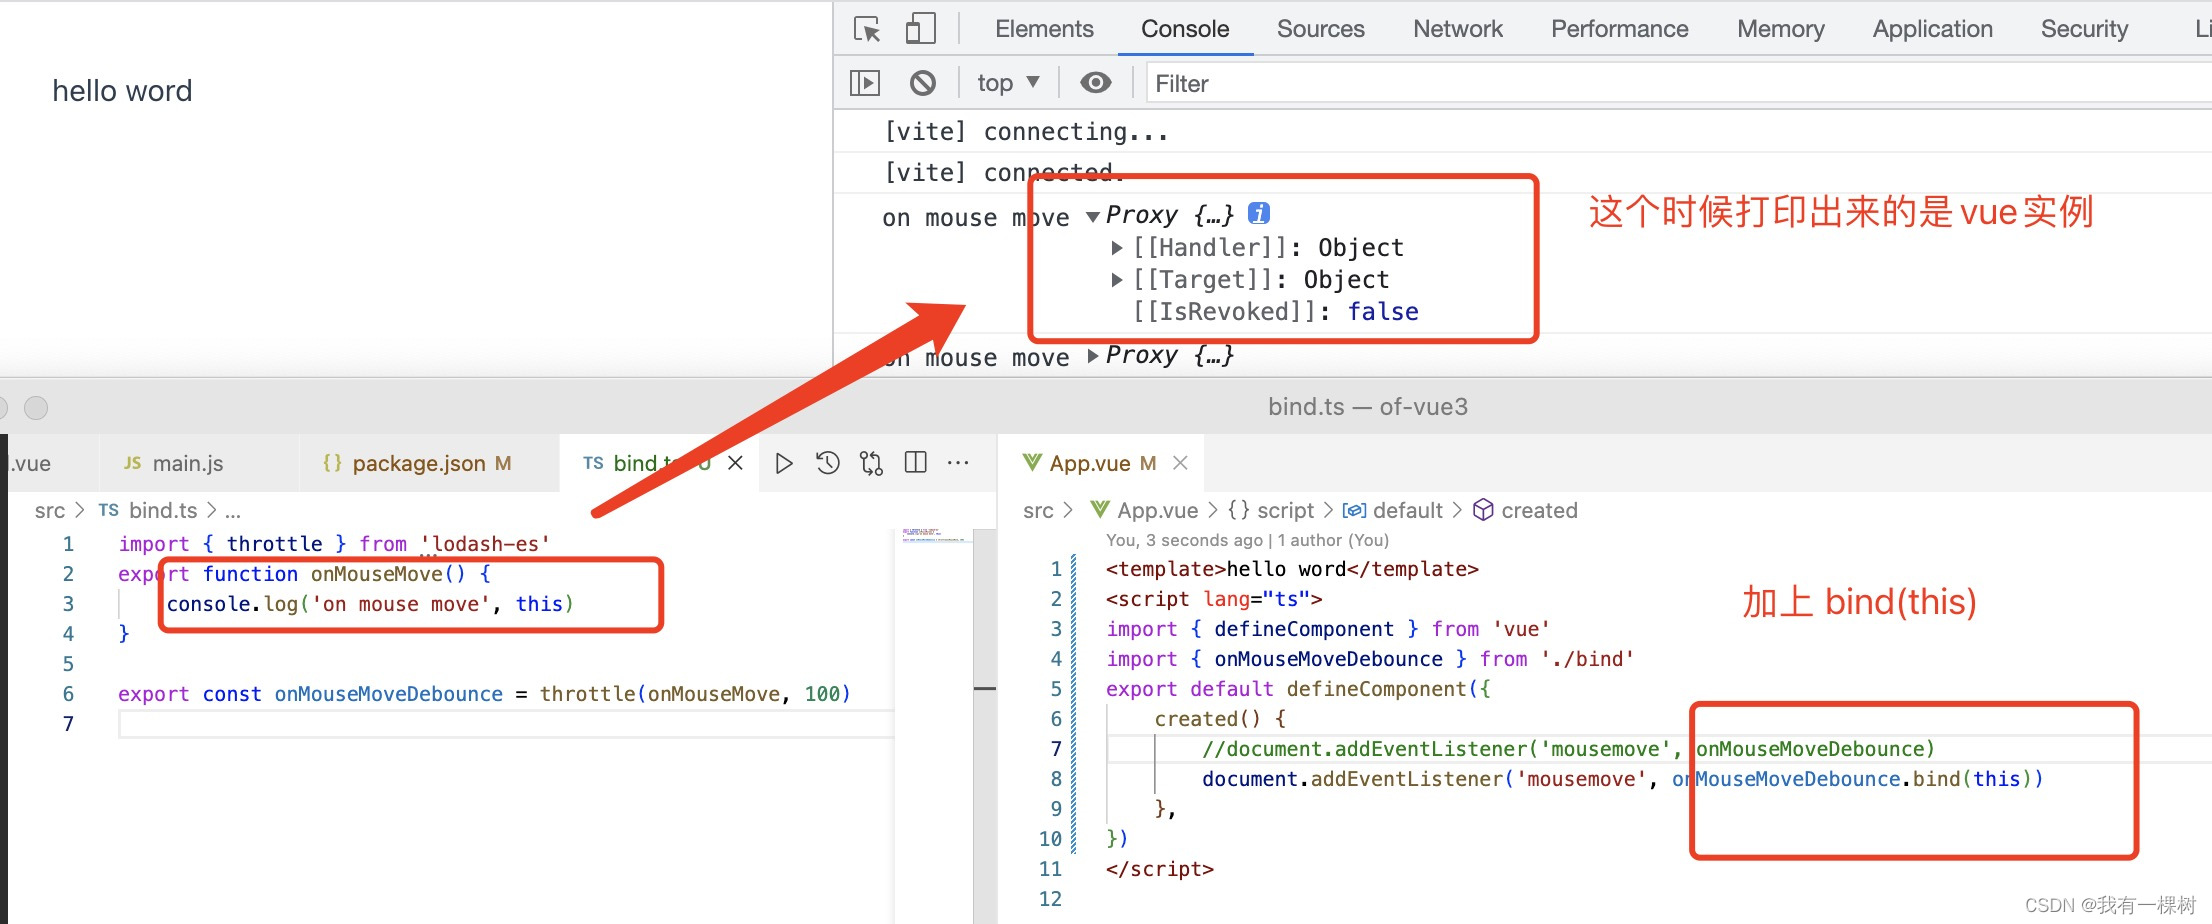The width and height of the screenshot is (2212, 924).
Task: Expand the [[Target]] property
Action: click(1117, 280)
